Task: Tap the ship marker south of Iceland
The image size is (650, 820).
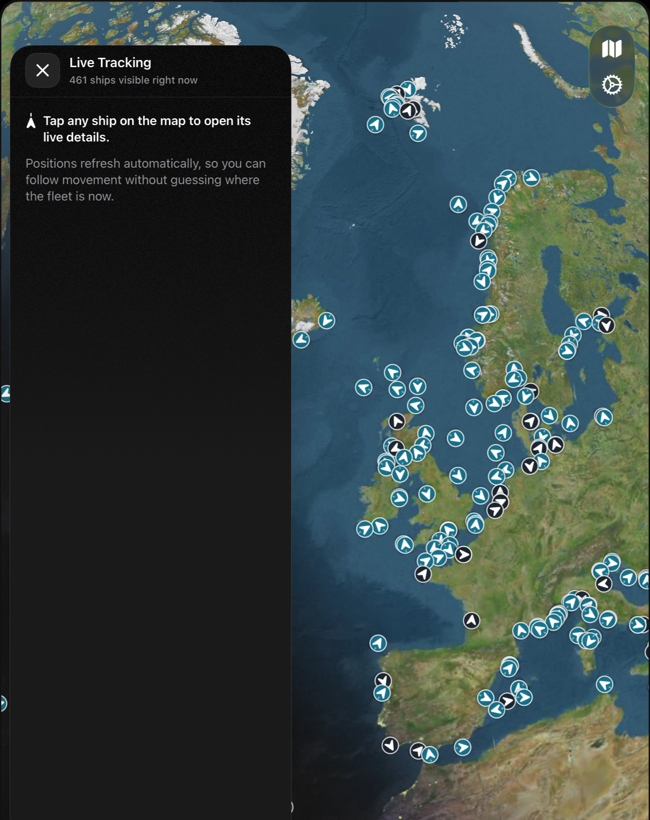Action: point(301,340)
